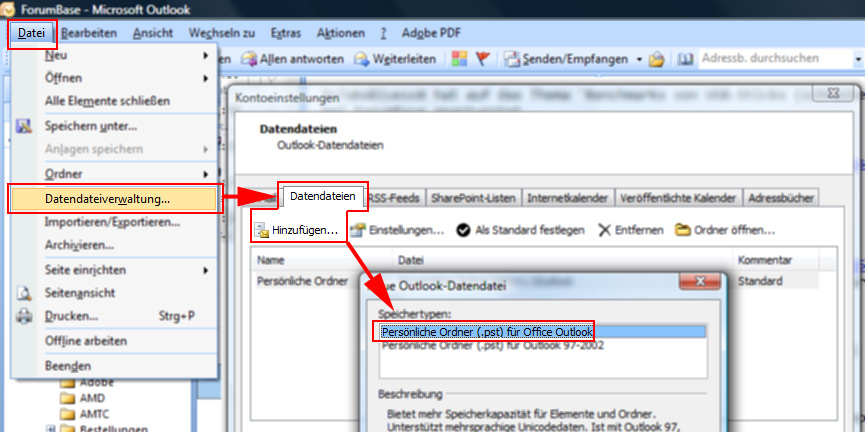Click the Weiterleiten forward icon

click(362, 59)
